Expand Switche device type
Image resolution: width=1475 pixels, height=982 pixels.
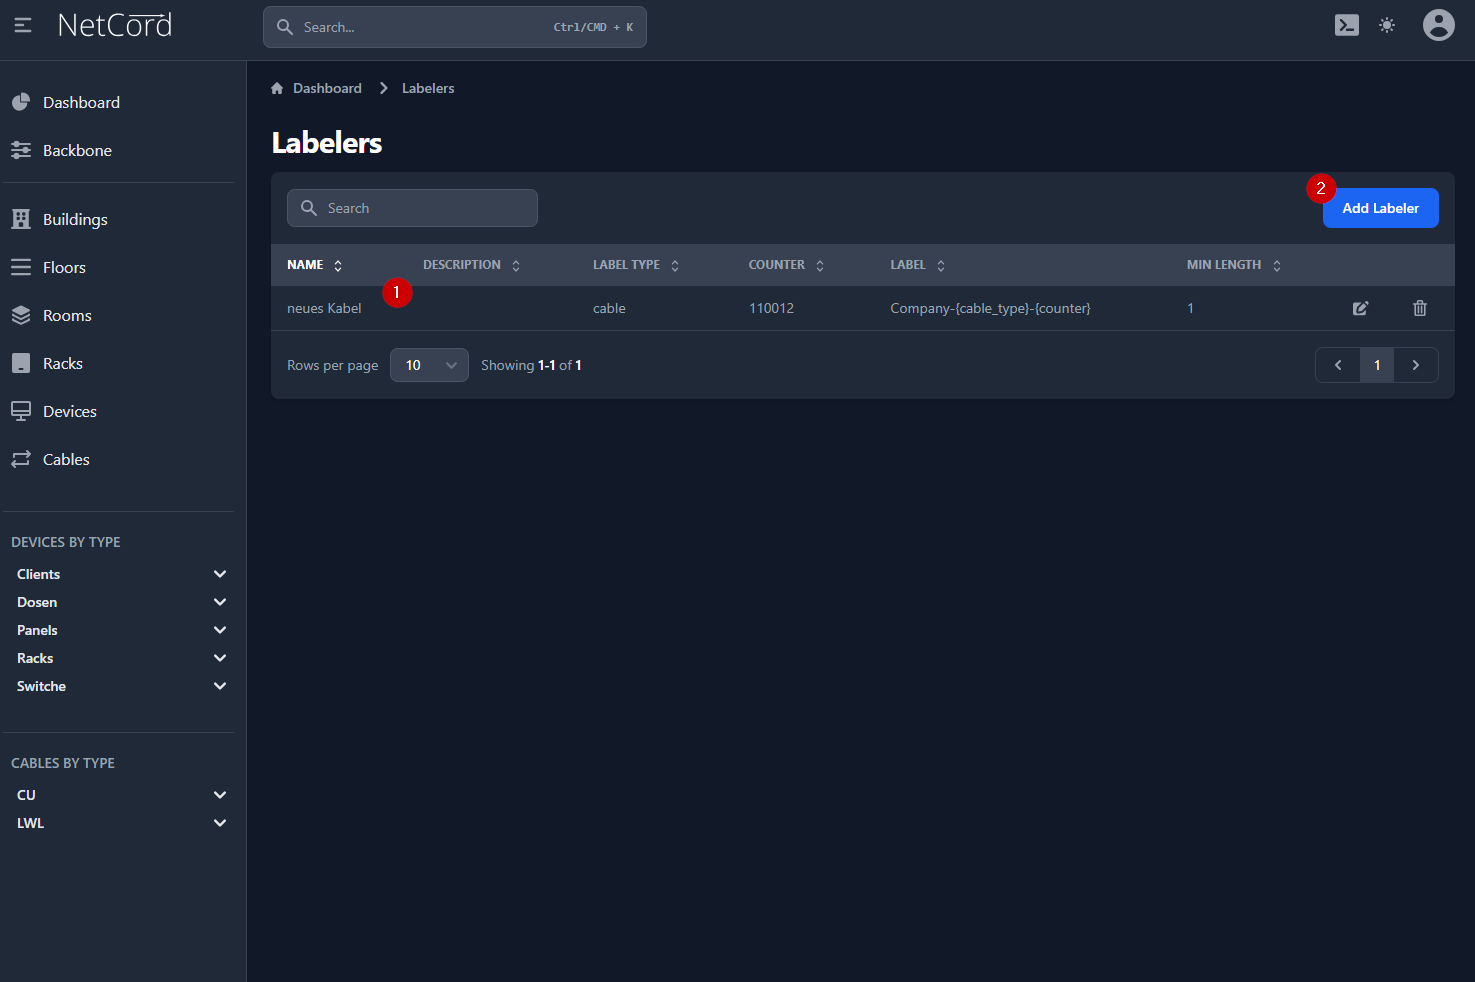[220, 686]
